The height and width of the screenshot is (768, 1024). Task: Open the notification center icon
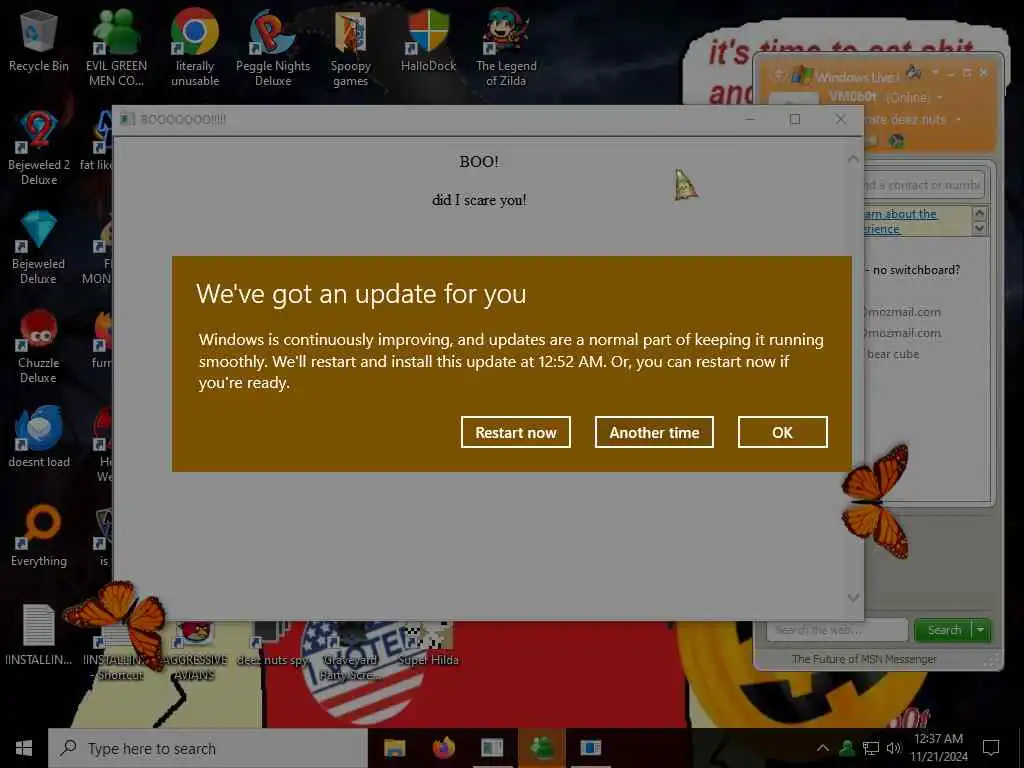pyautogui.click(x=991, y=748)
